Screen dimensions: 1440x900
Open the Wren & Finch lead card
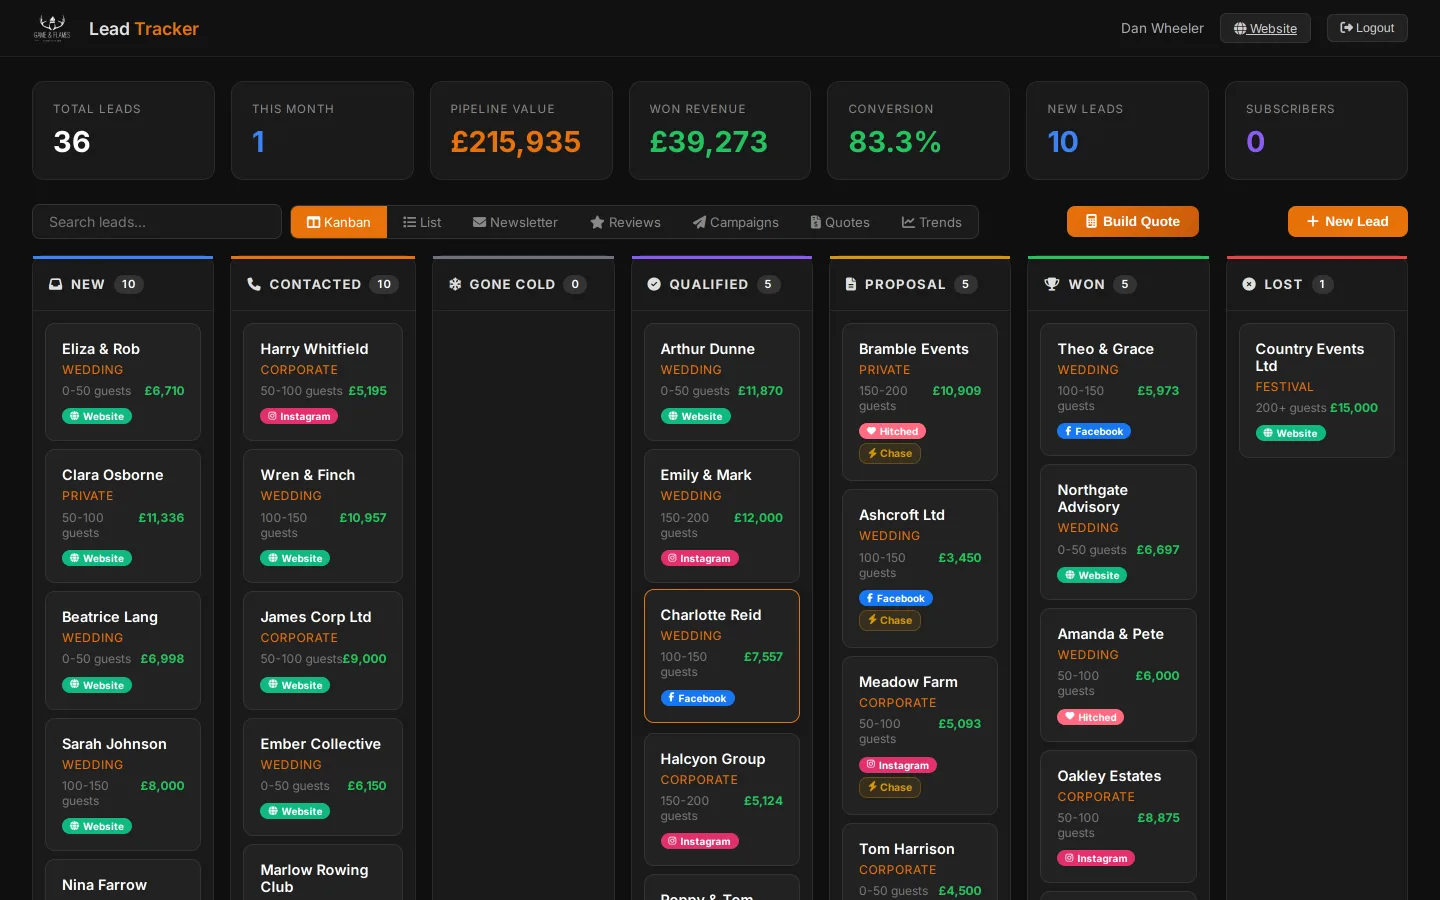pos(323,516)
